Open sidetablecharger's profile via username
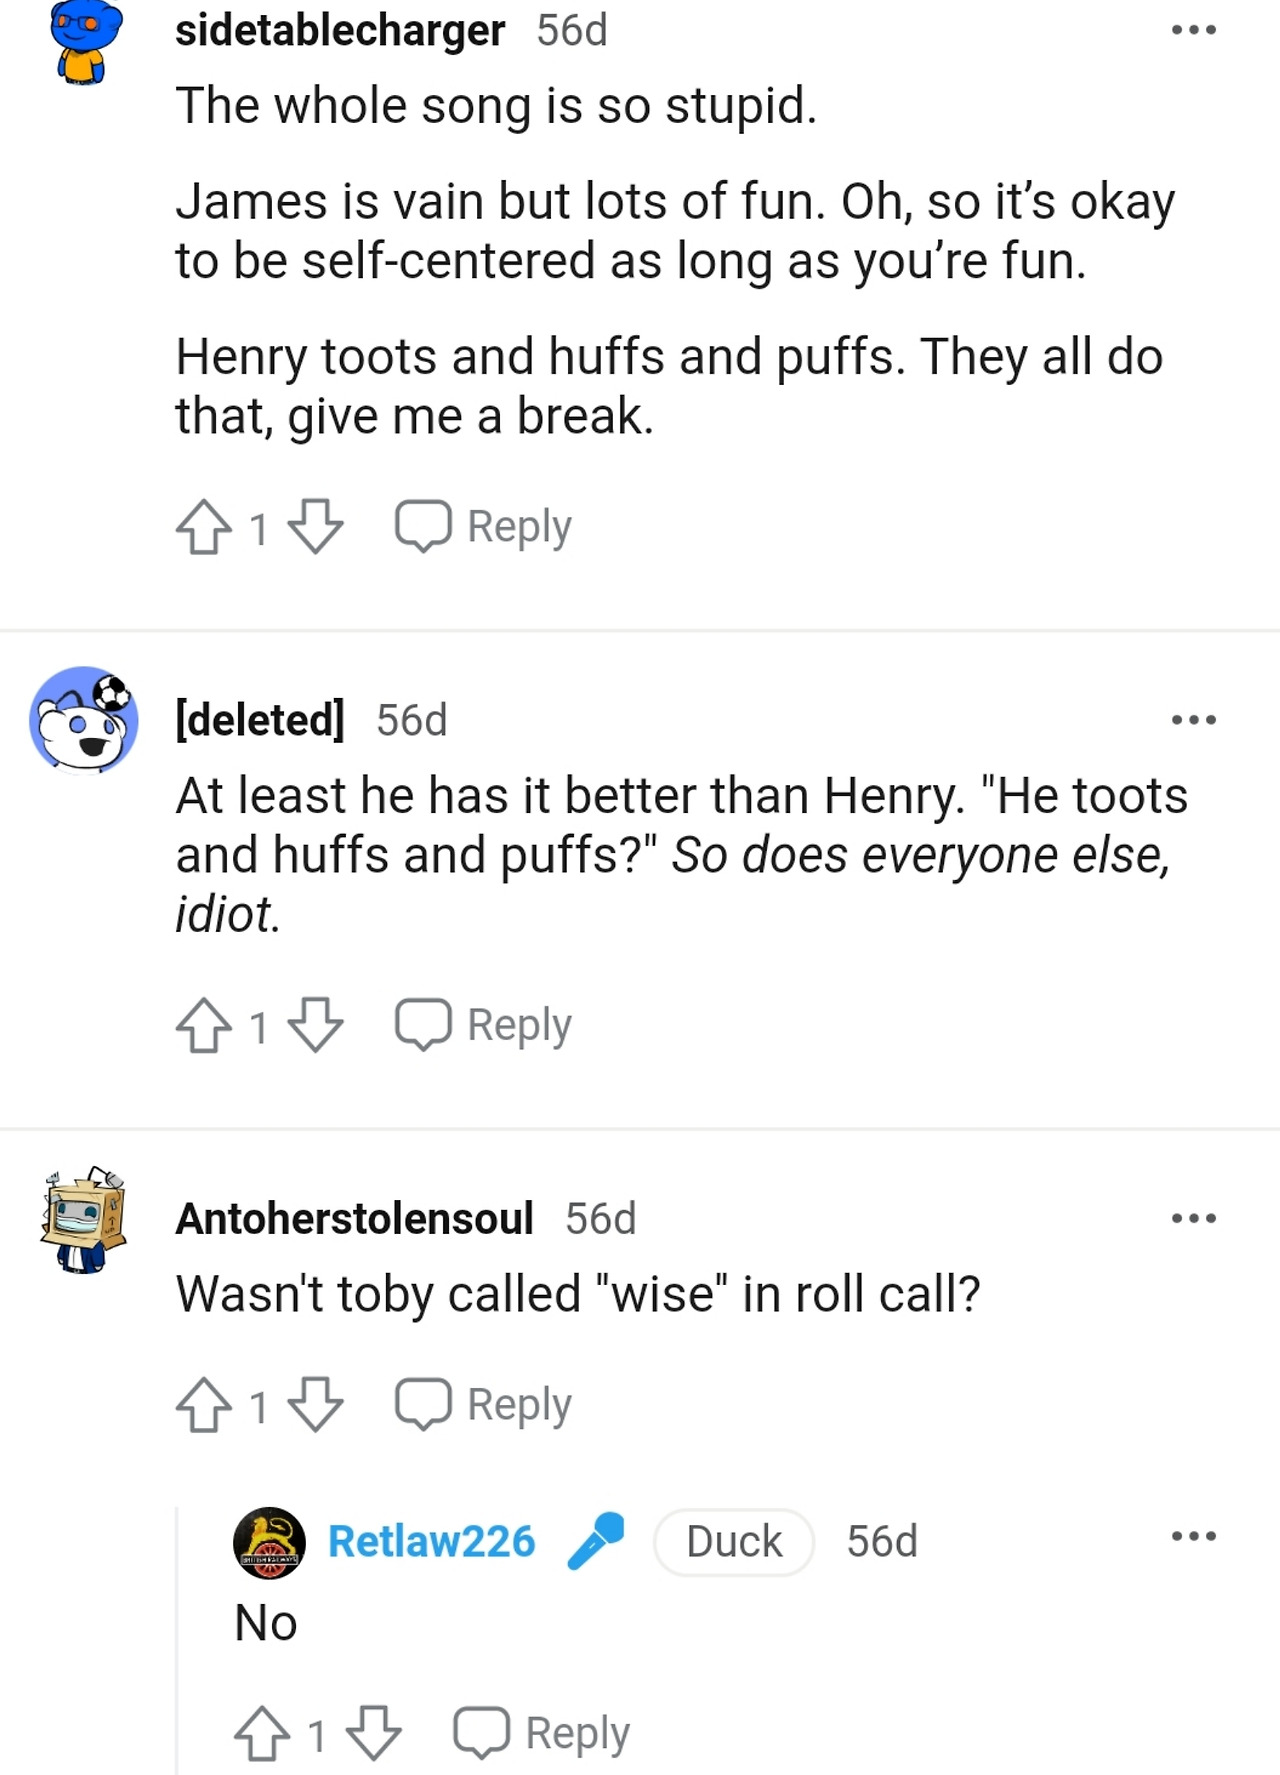The width and height of the screenshot is (1280, 1775). coord(340,30)
